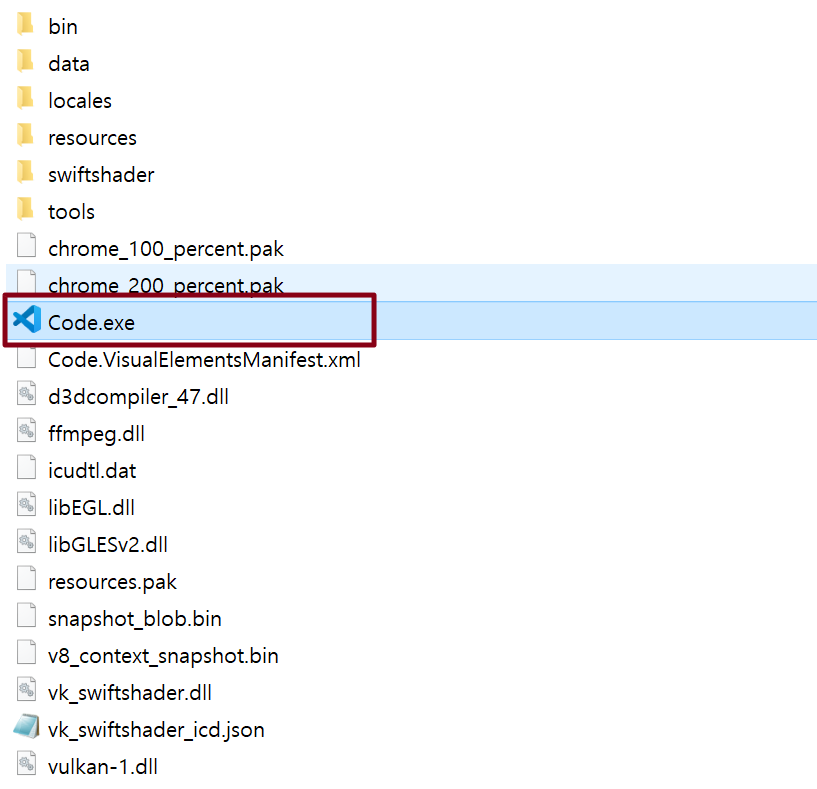Image resolution: width=817 pixels, height=789 pixels.
Task: Select vk_swiftshader_icd.json file name
Action: (x=156, y=730)
